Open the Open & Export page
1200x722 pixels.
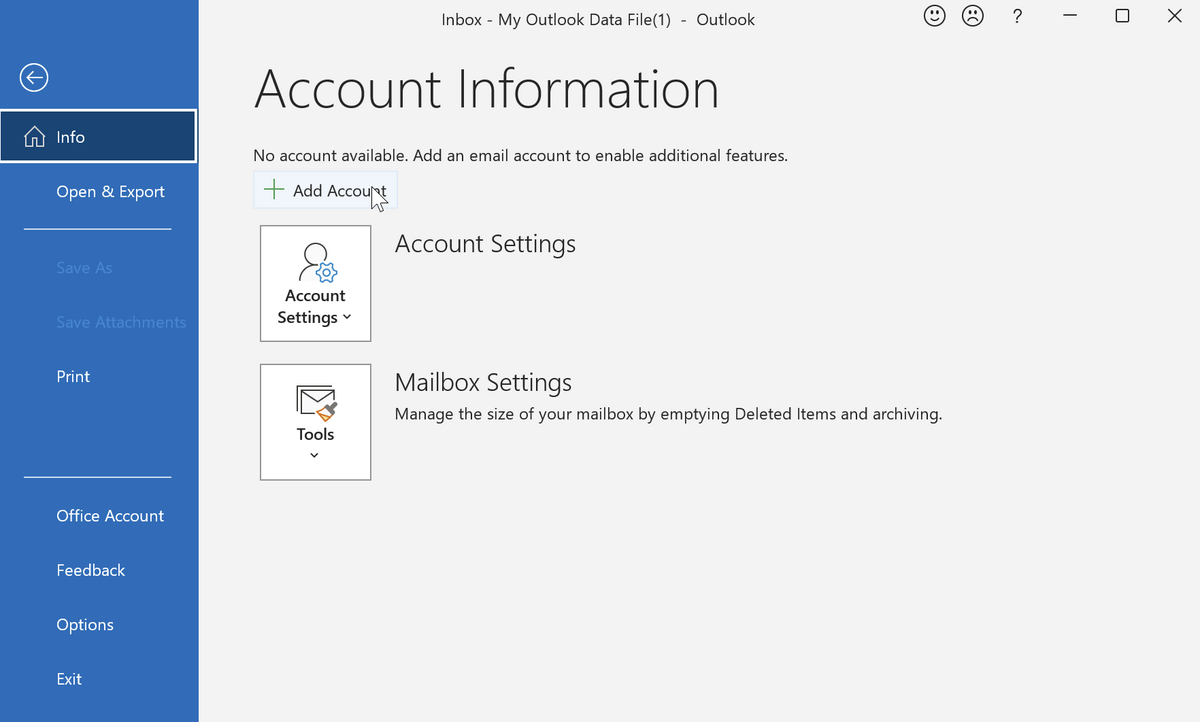[x=110, y=192]
